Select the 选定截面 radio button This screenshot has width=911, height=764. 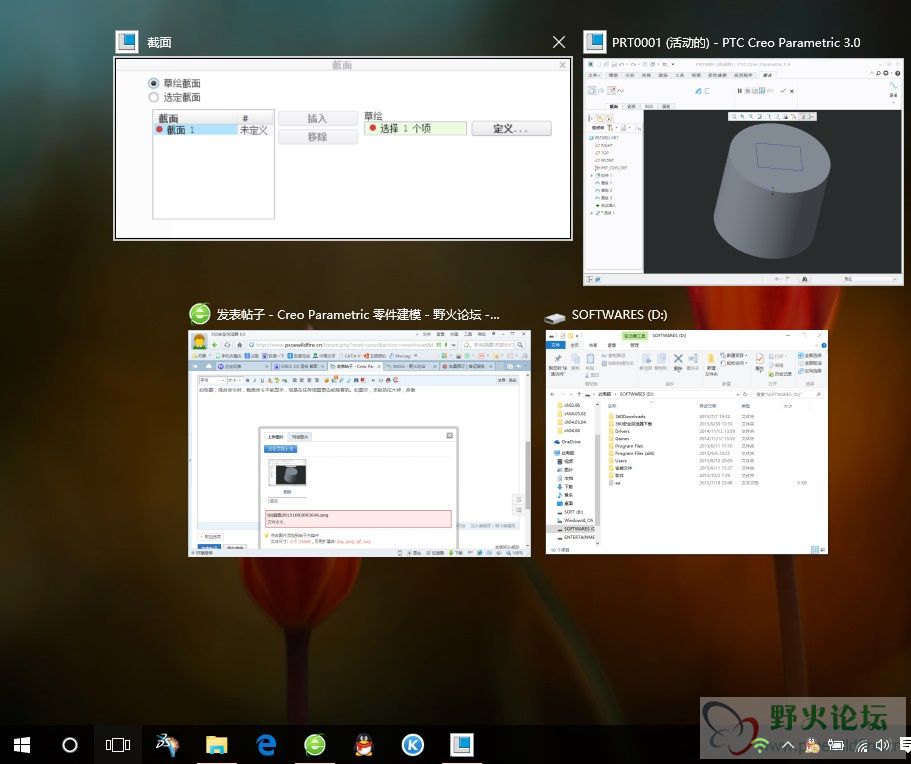(x=153, y=97)
